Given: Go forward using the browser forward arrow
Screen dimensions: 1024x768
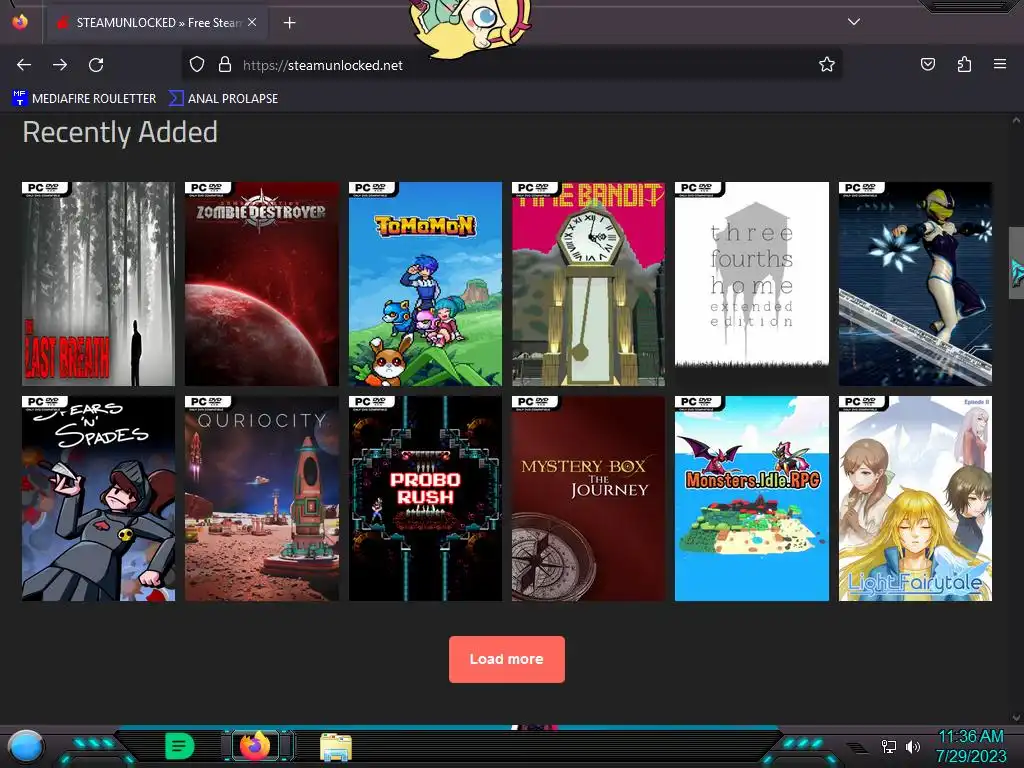Looking at the screenshot, I should coord(60,65).
